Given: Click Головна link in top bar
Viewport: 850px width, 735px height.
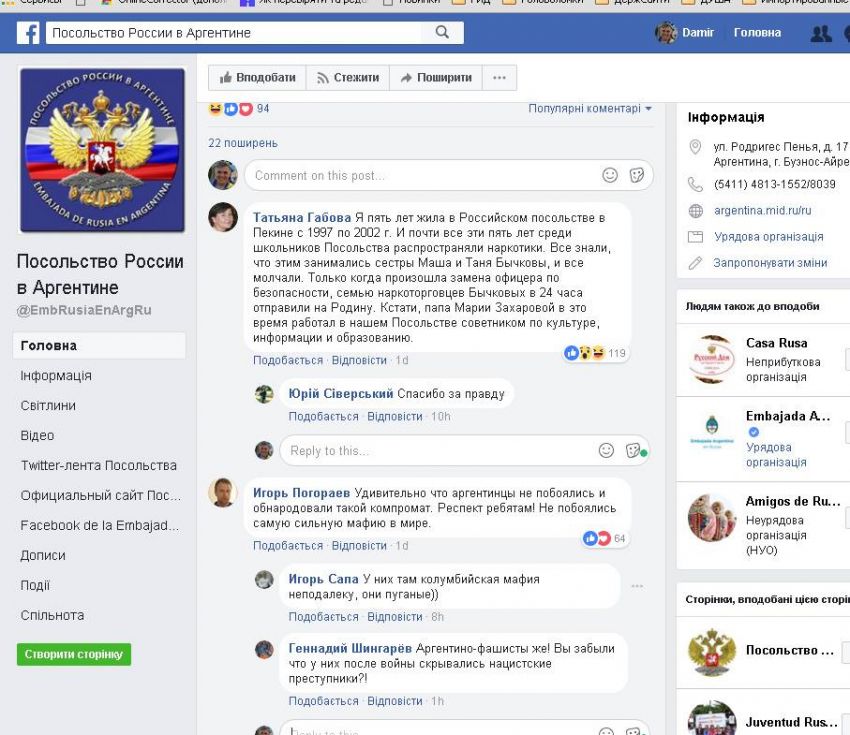Looking at the screenshot, I should click(757, 33).
